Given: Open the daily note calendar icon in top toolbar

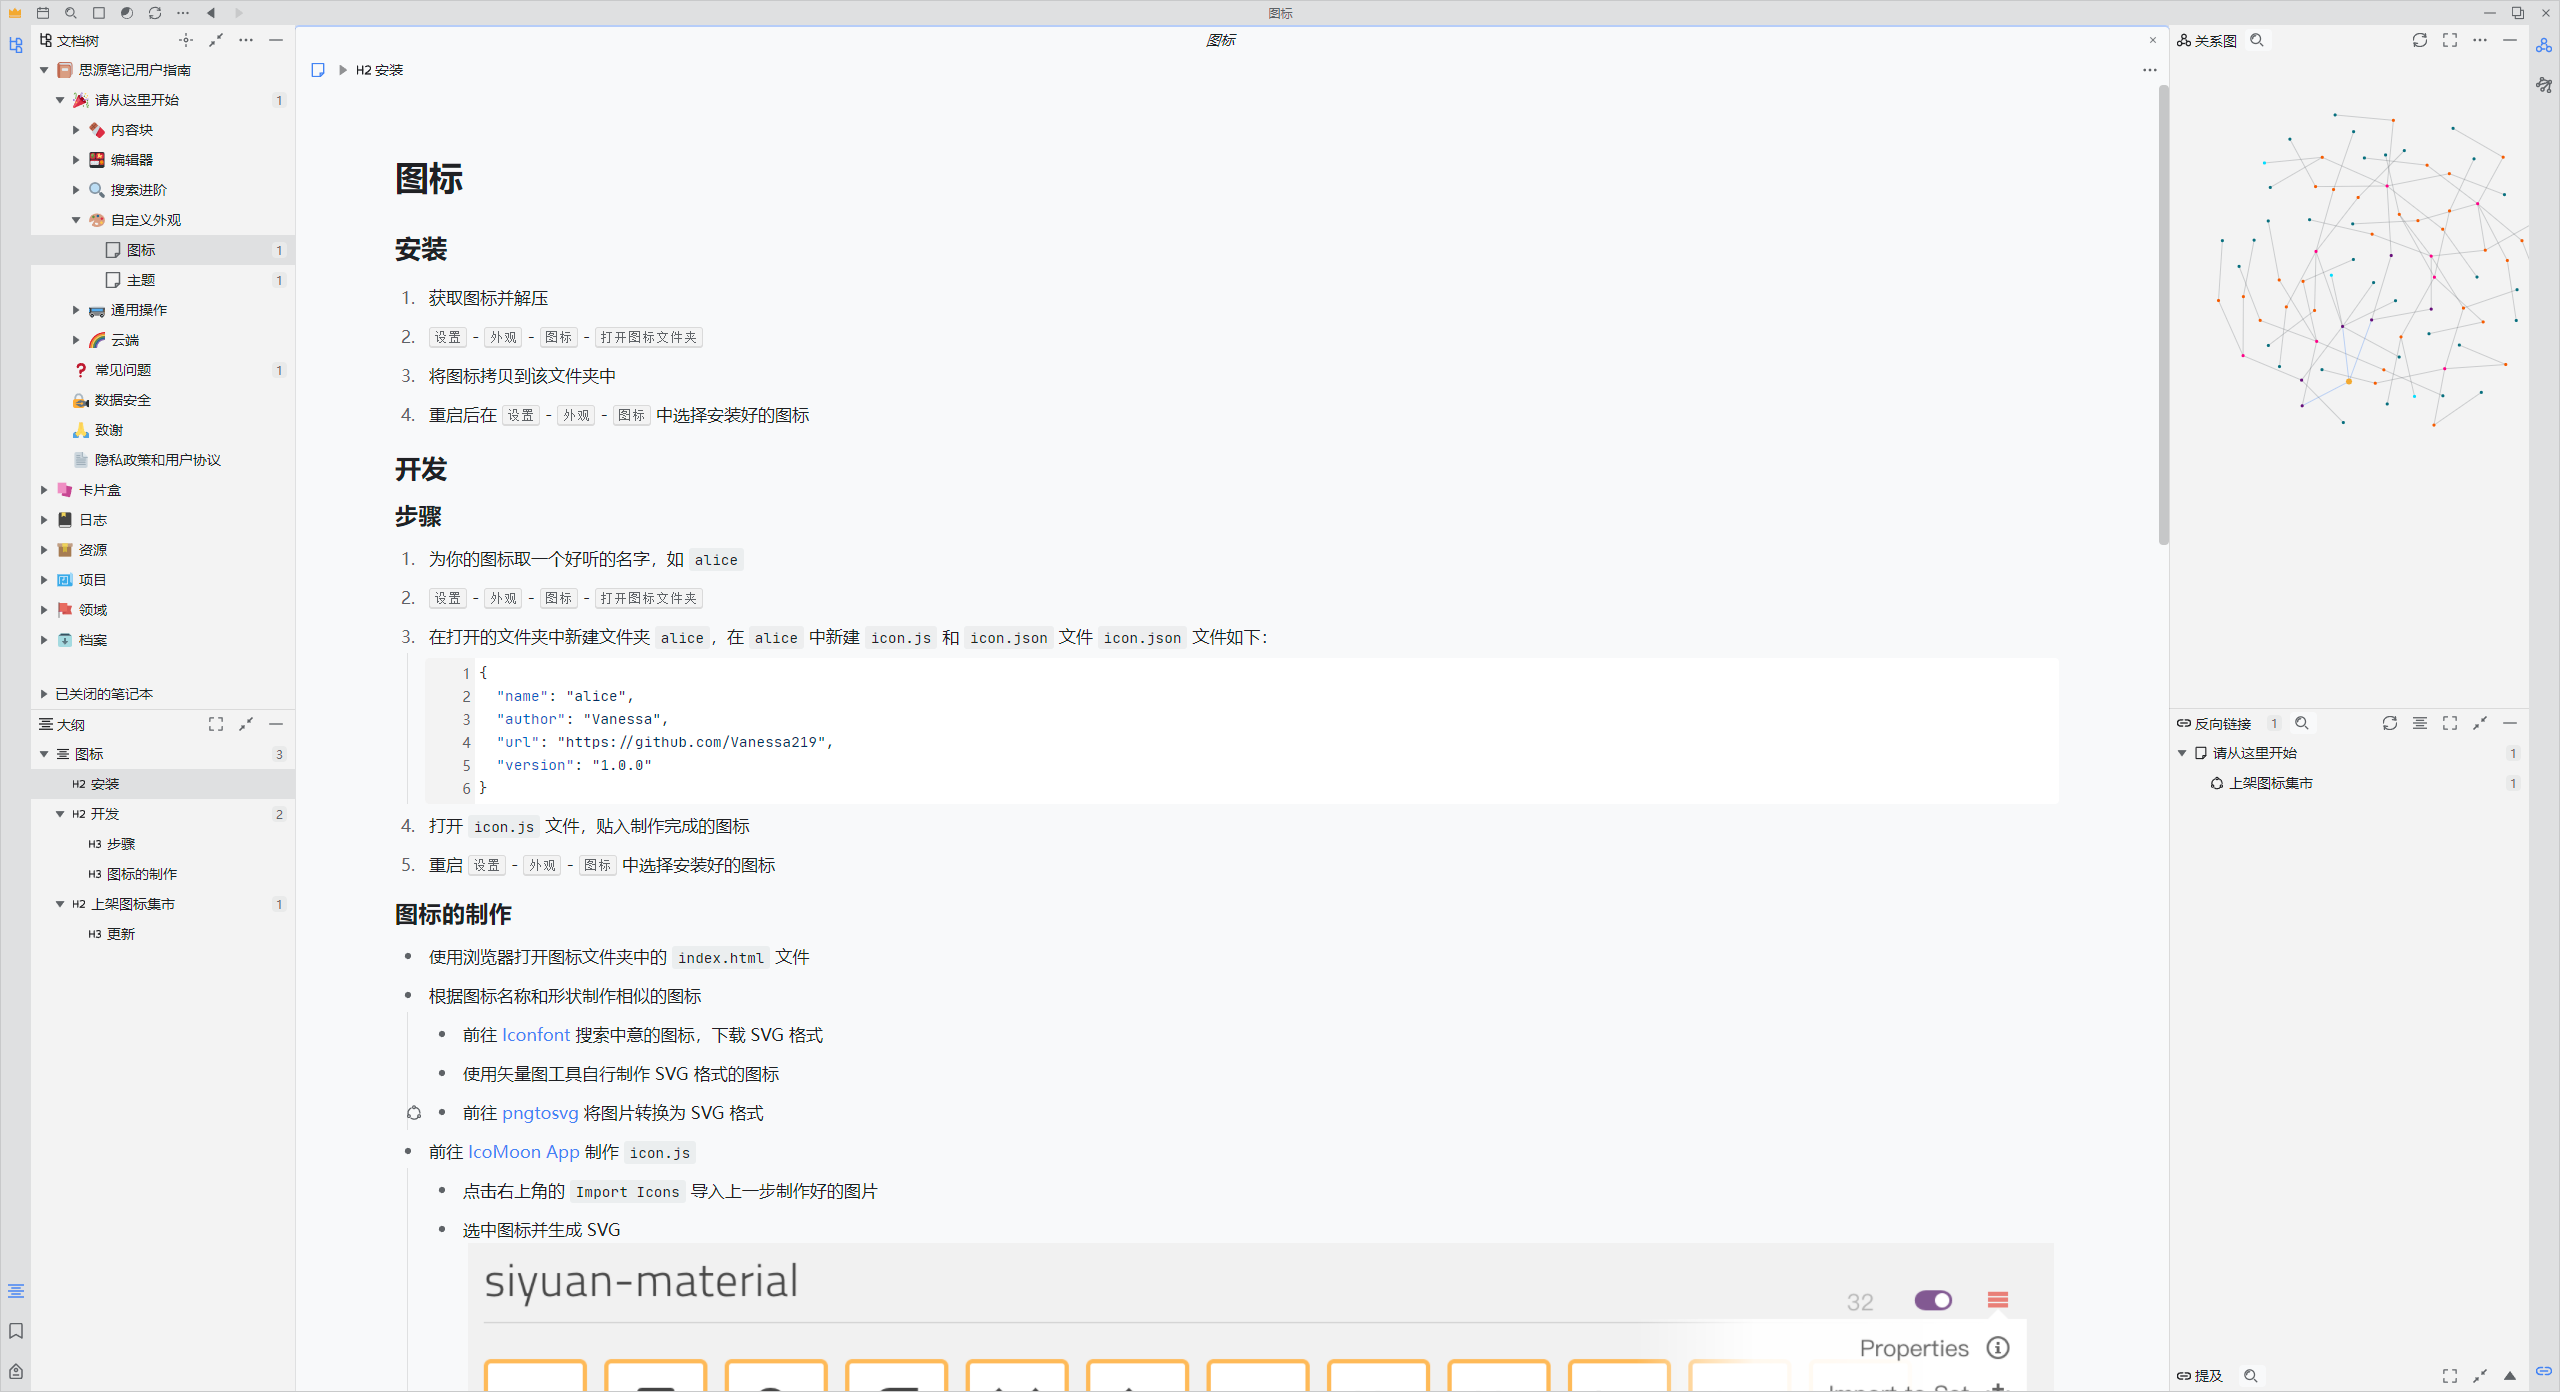Looking at the screenshot, I should click(43, 13).
